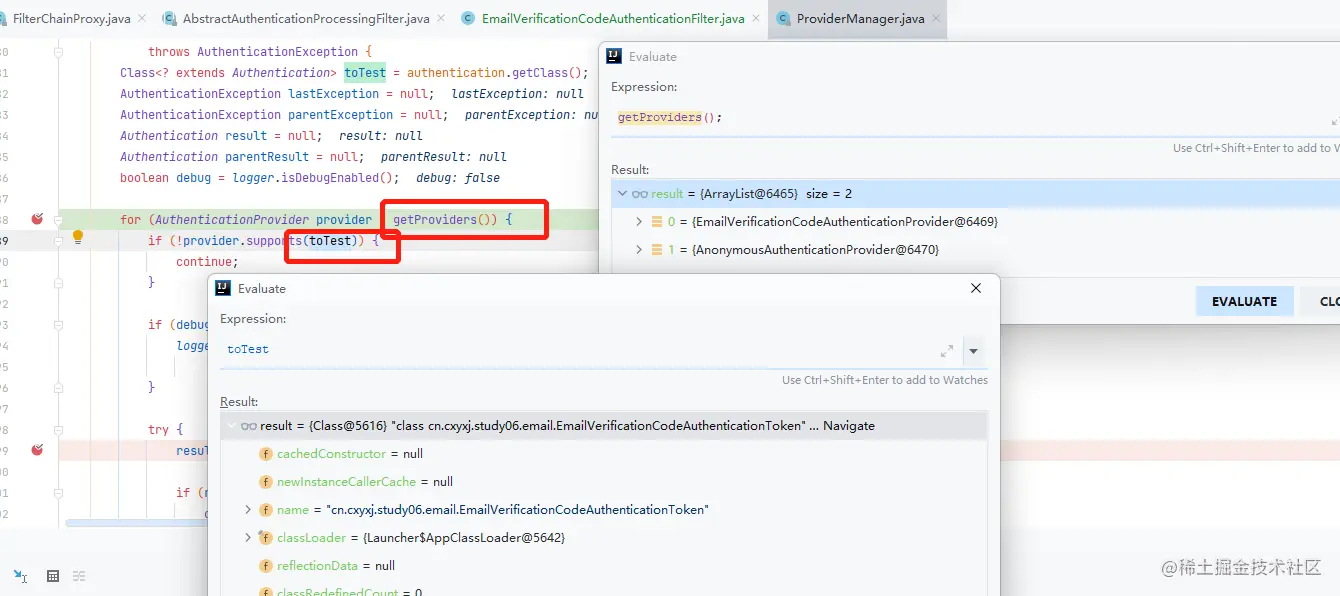1340x596 pixels.
Task: Click the list element icon for item 0 EmailVerificationCodeAuthenticationProvider
Action: pos(657,222)
